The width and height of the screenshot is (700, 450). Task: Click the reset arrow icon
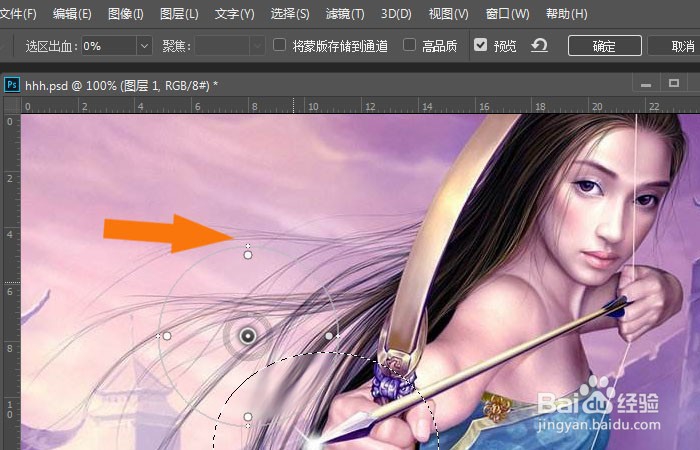pyautogui.click(x=539, y=45)
